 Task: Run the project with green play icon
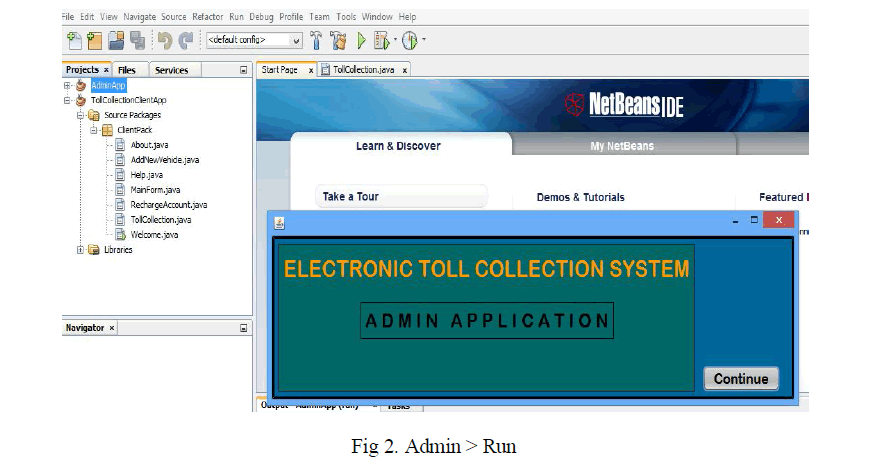[361, 41]
